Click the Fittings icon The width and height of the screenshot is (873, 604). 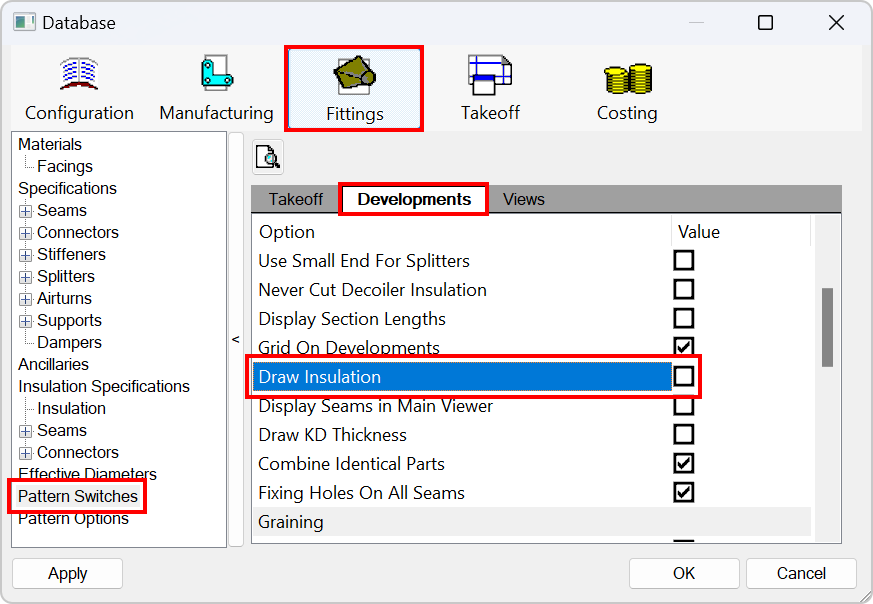pyautogui.click(x=353, y=87)
